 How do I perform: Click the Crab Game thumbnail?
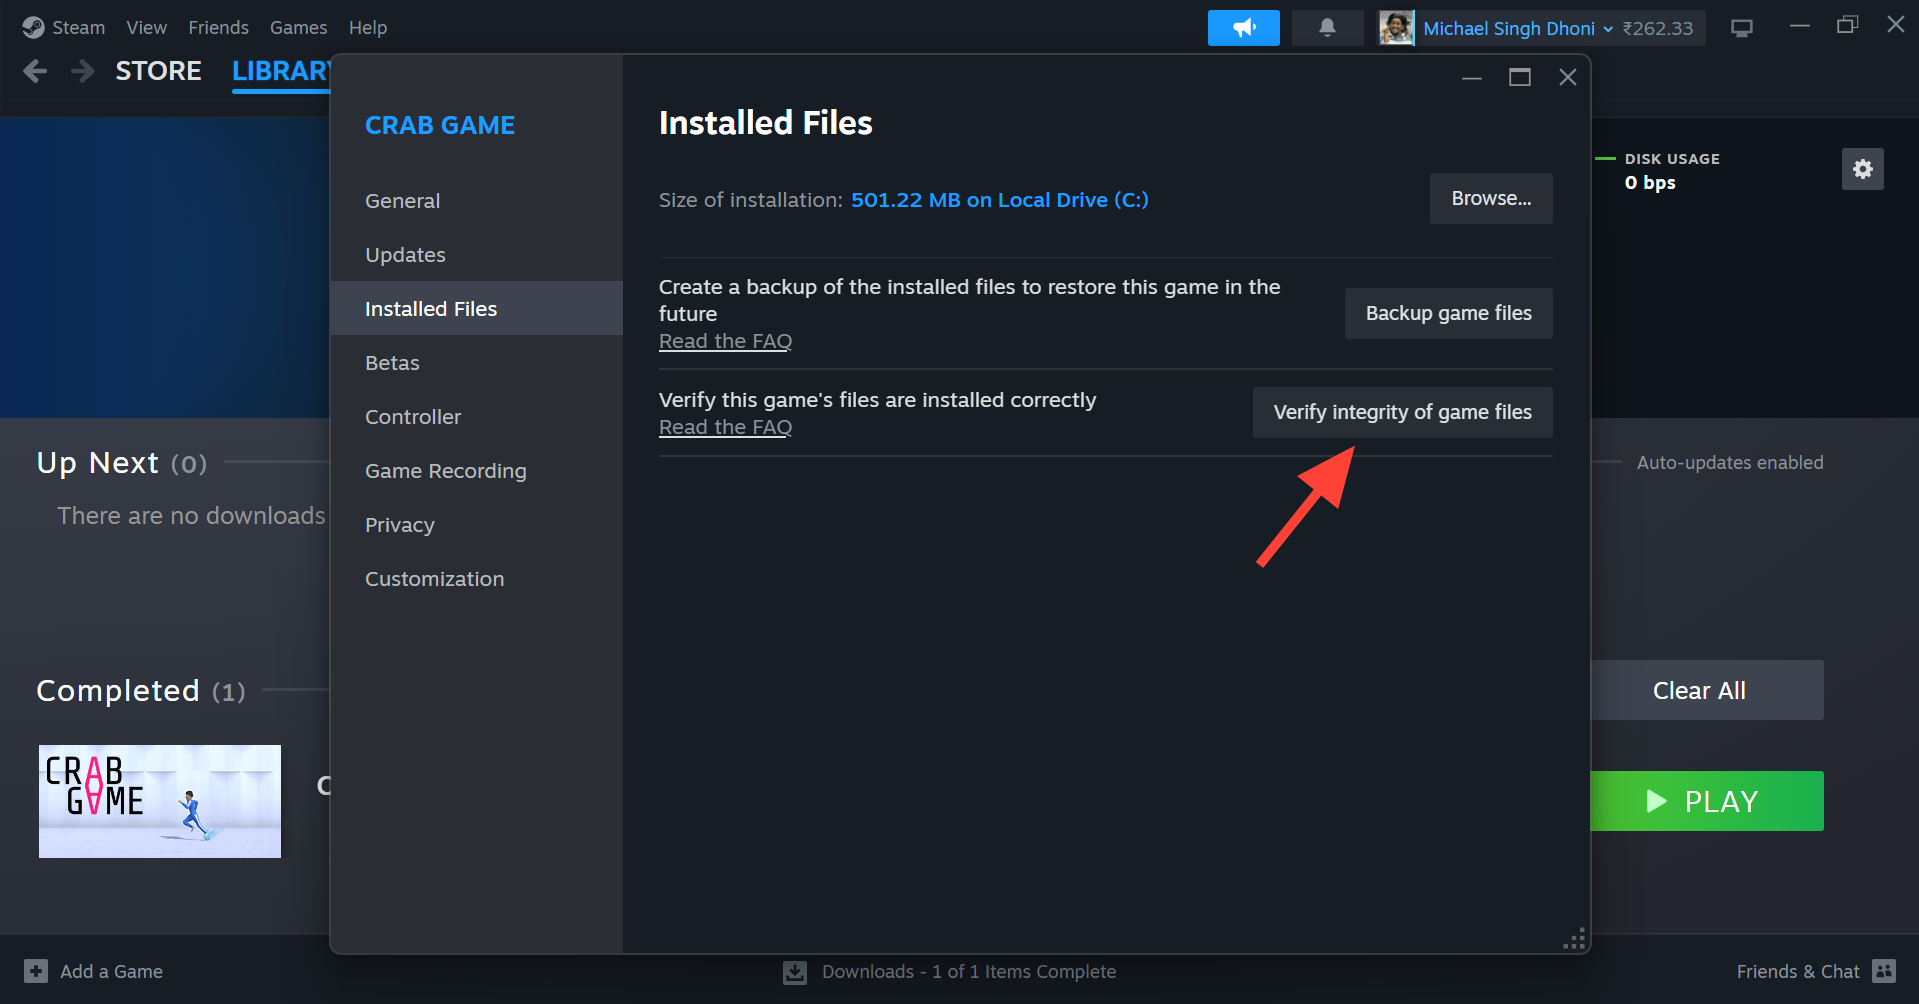point(160,801)
